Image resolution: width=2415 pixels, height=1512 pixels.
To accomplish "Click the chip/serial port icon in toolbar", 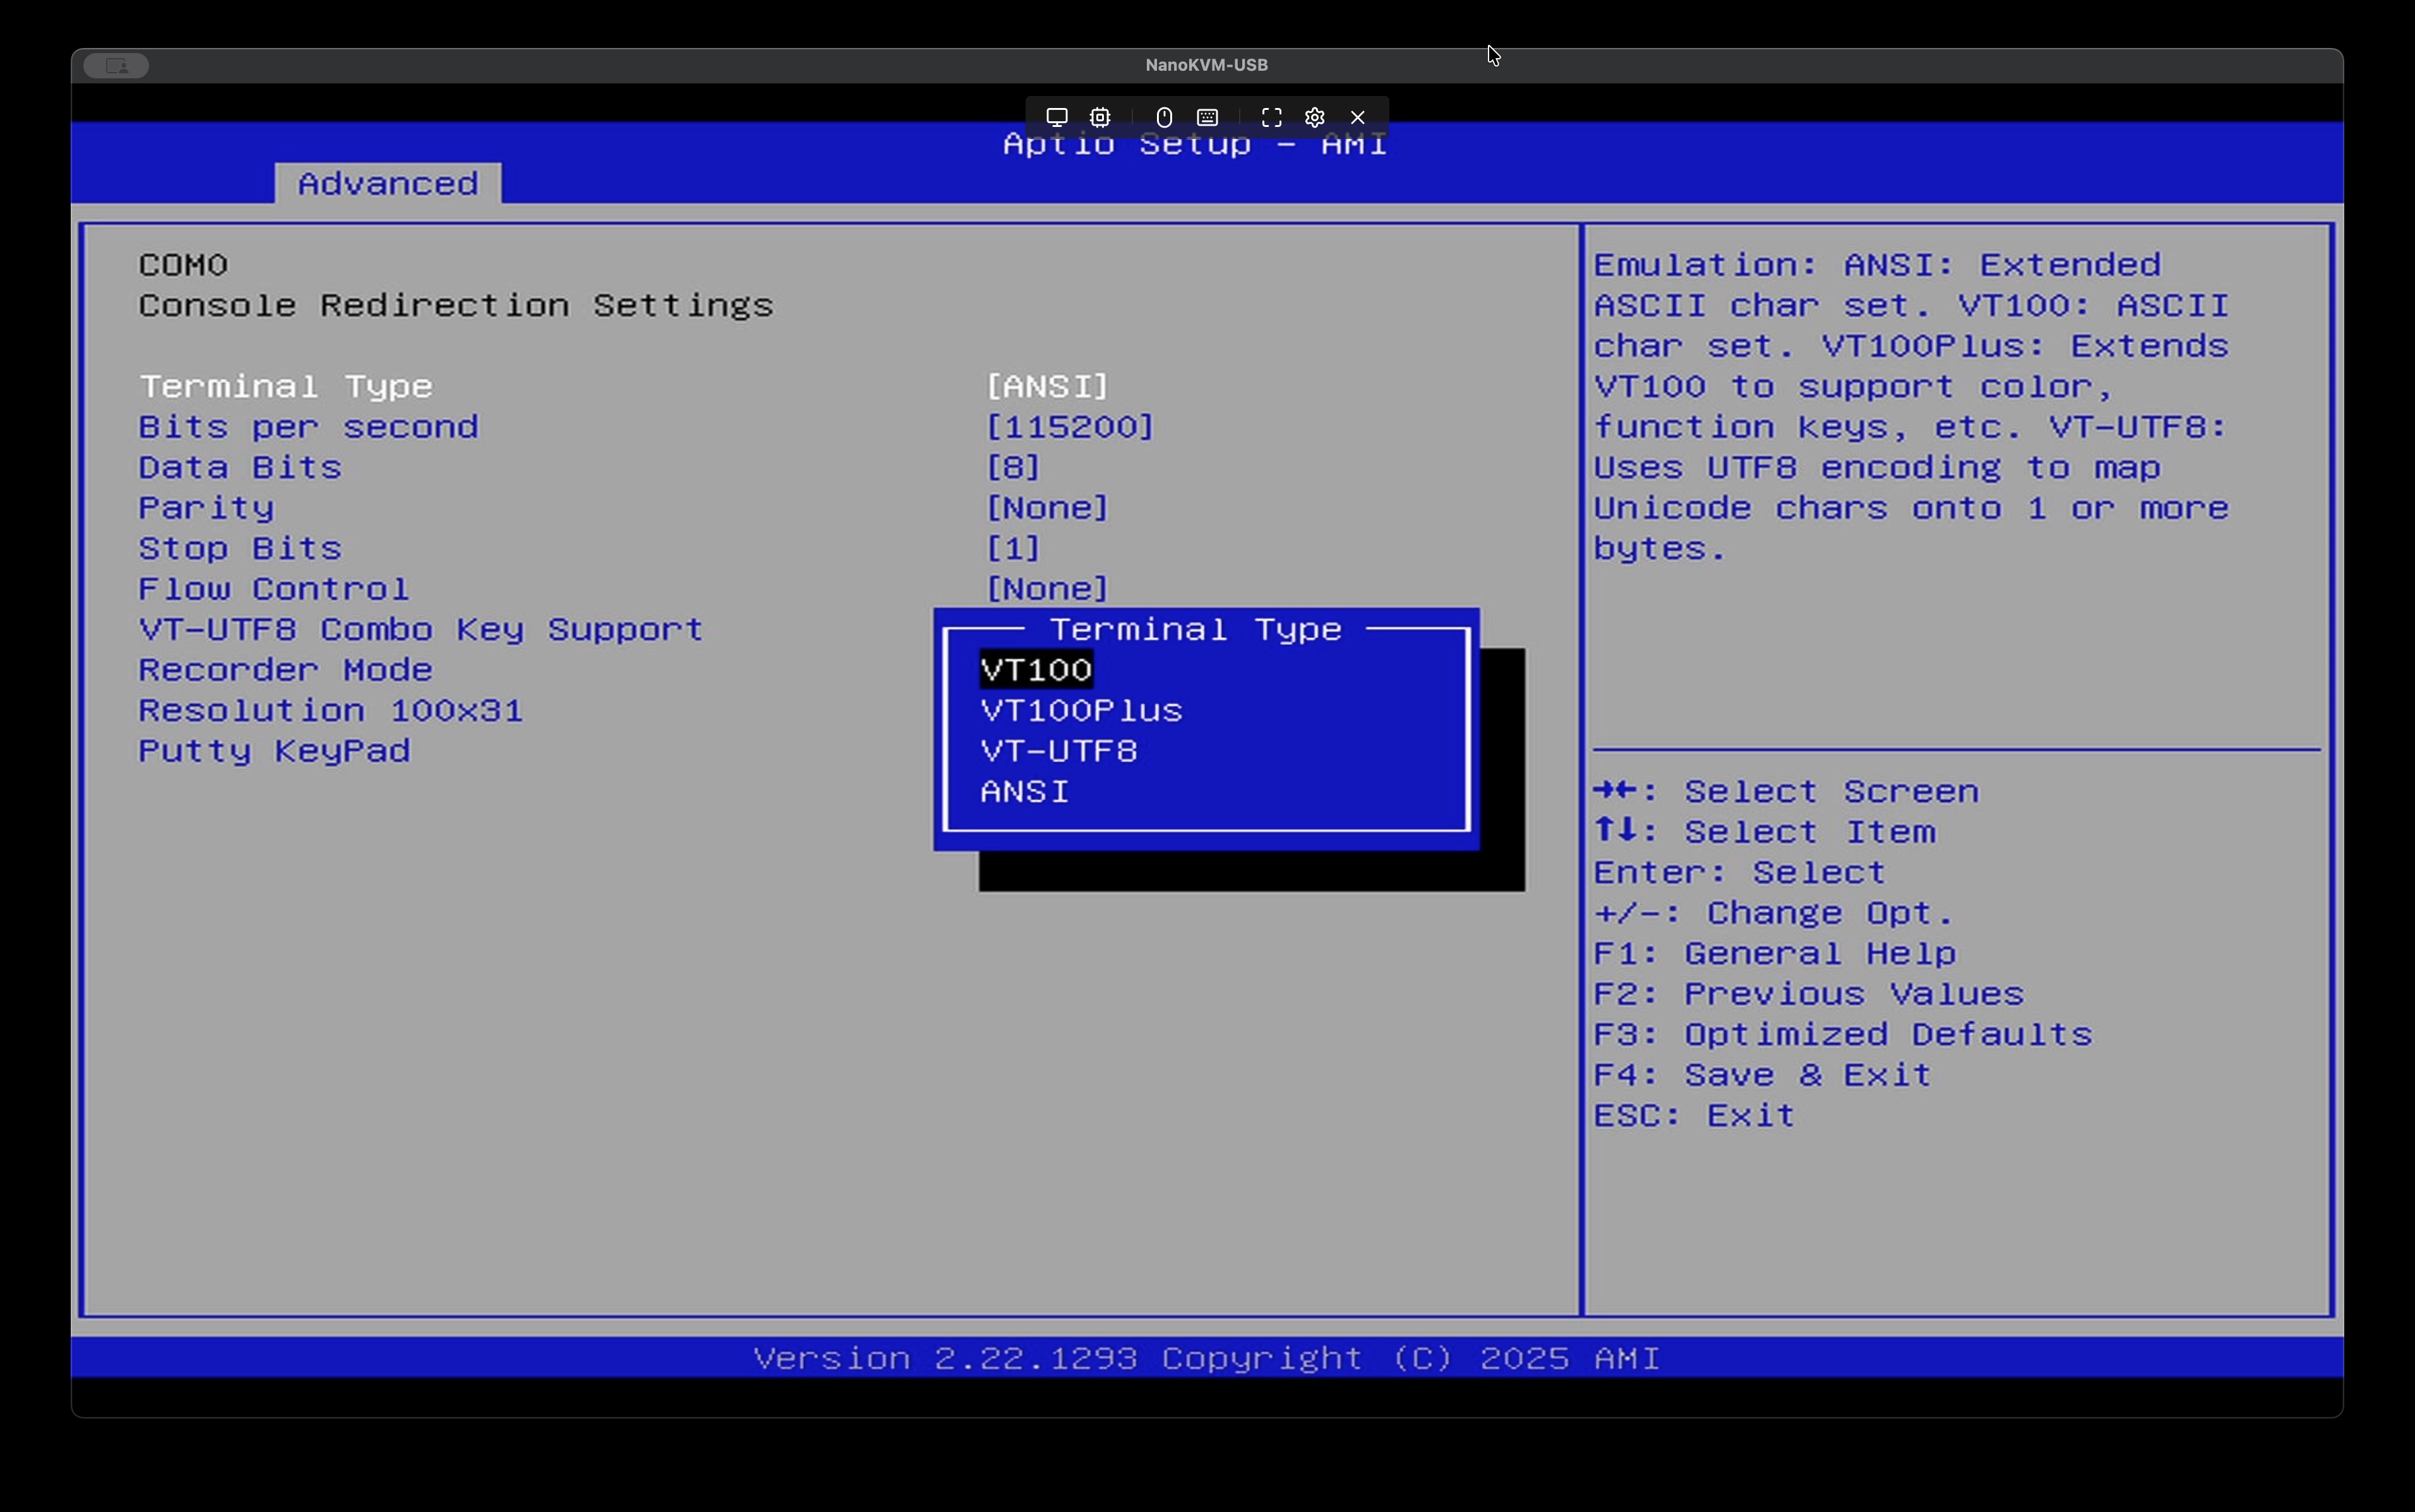I will [x=1100, y=117].
